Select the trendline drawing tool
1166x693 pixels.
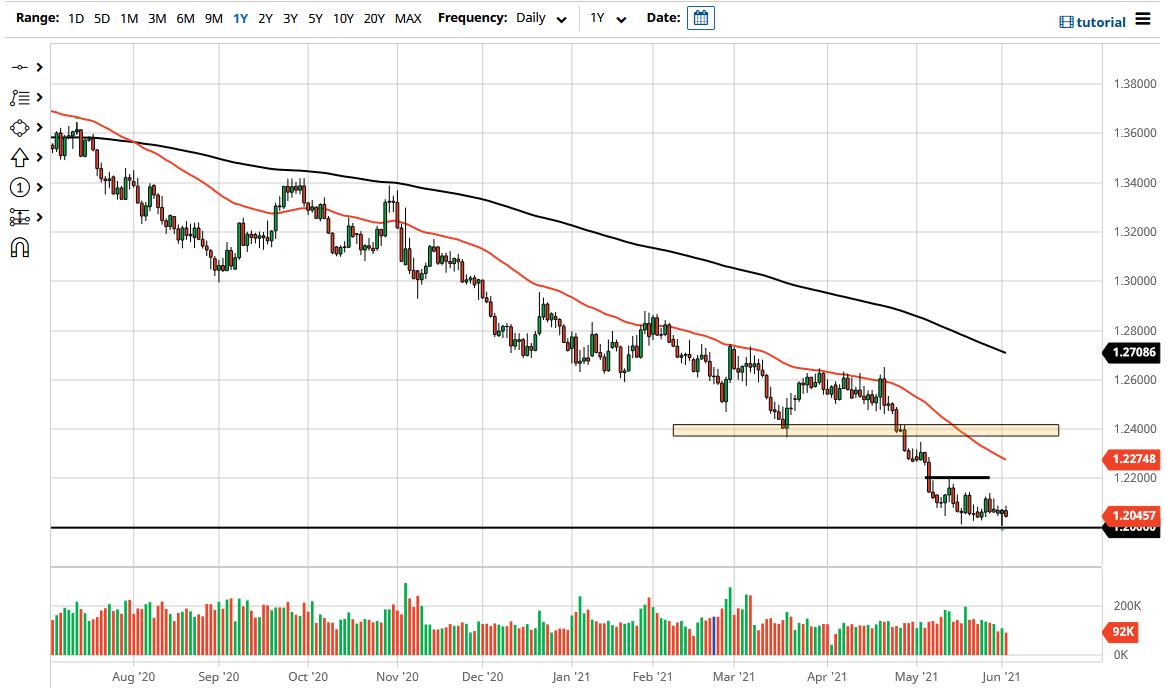click(x=20, y=67)
